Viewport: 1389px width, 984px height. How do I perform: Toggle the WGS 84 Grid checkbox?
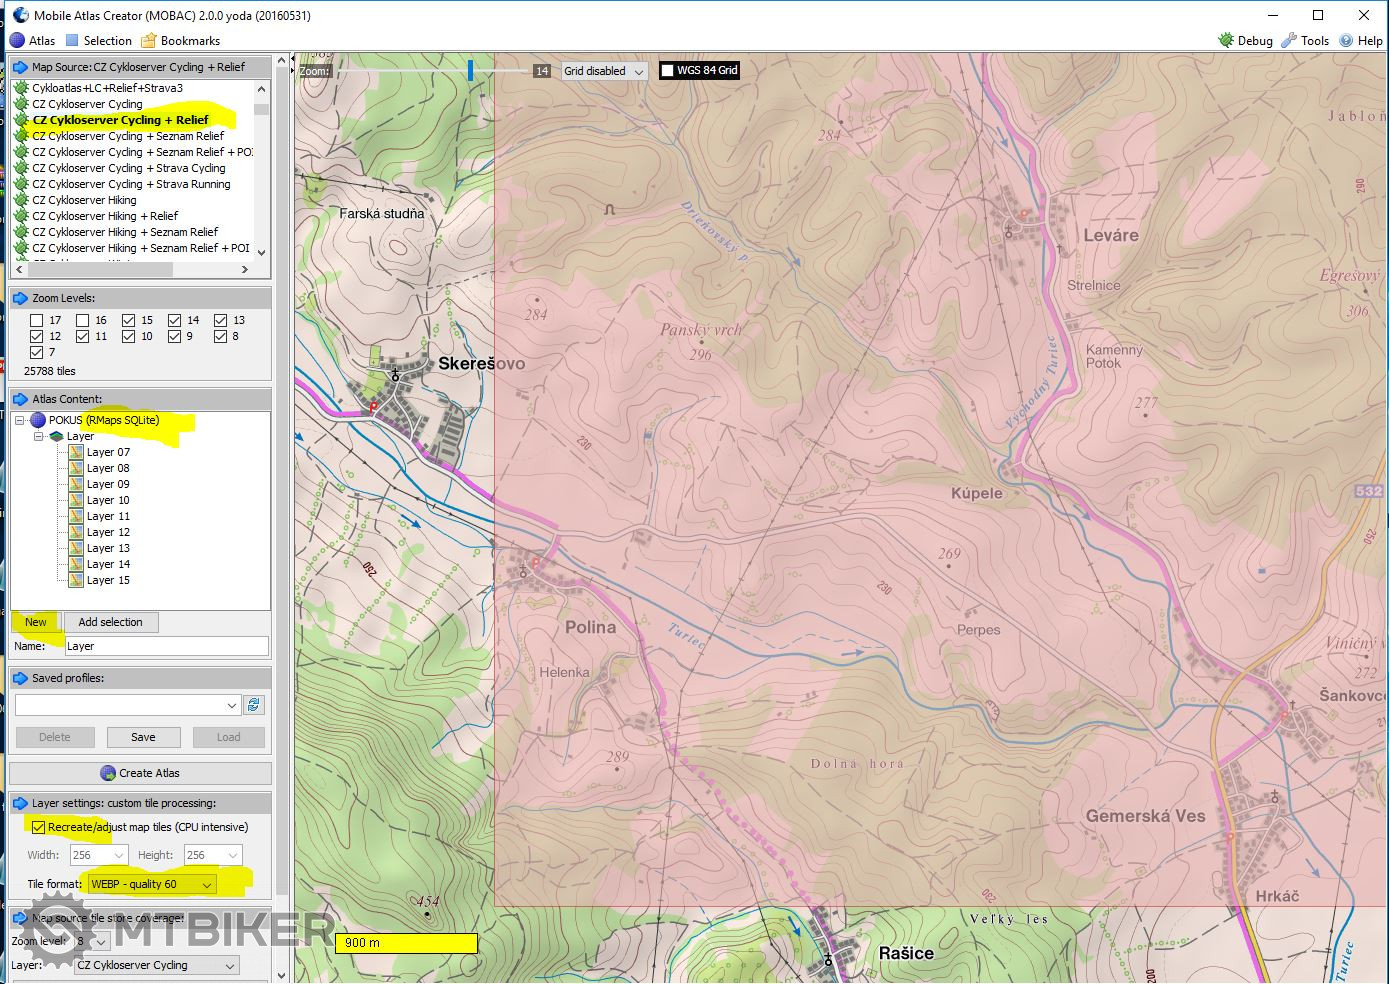point(667,71)
